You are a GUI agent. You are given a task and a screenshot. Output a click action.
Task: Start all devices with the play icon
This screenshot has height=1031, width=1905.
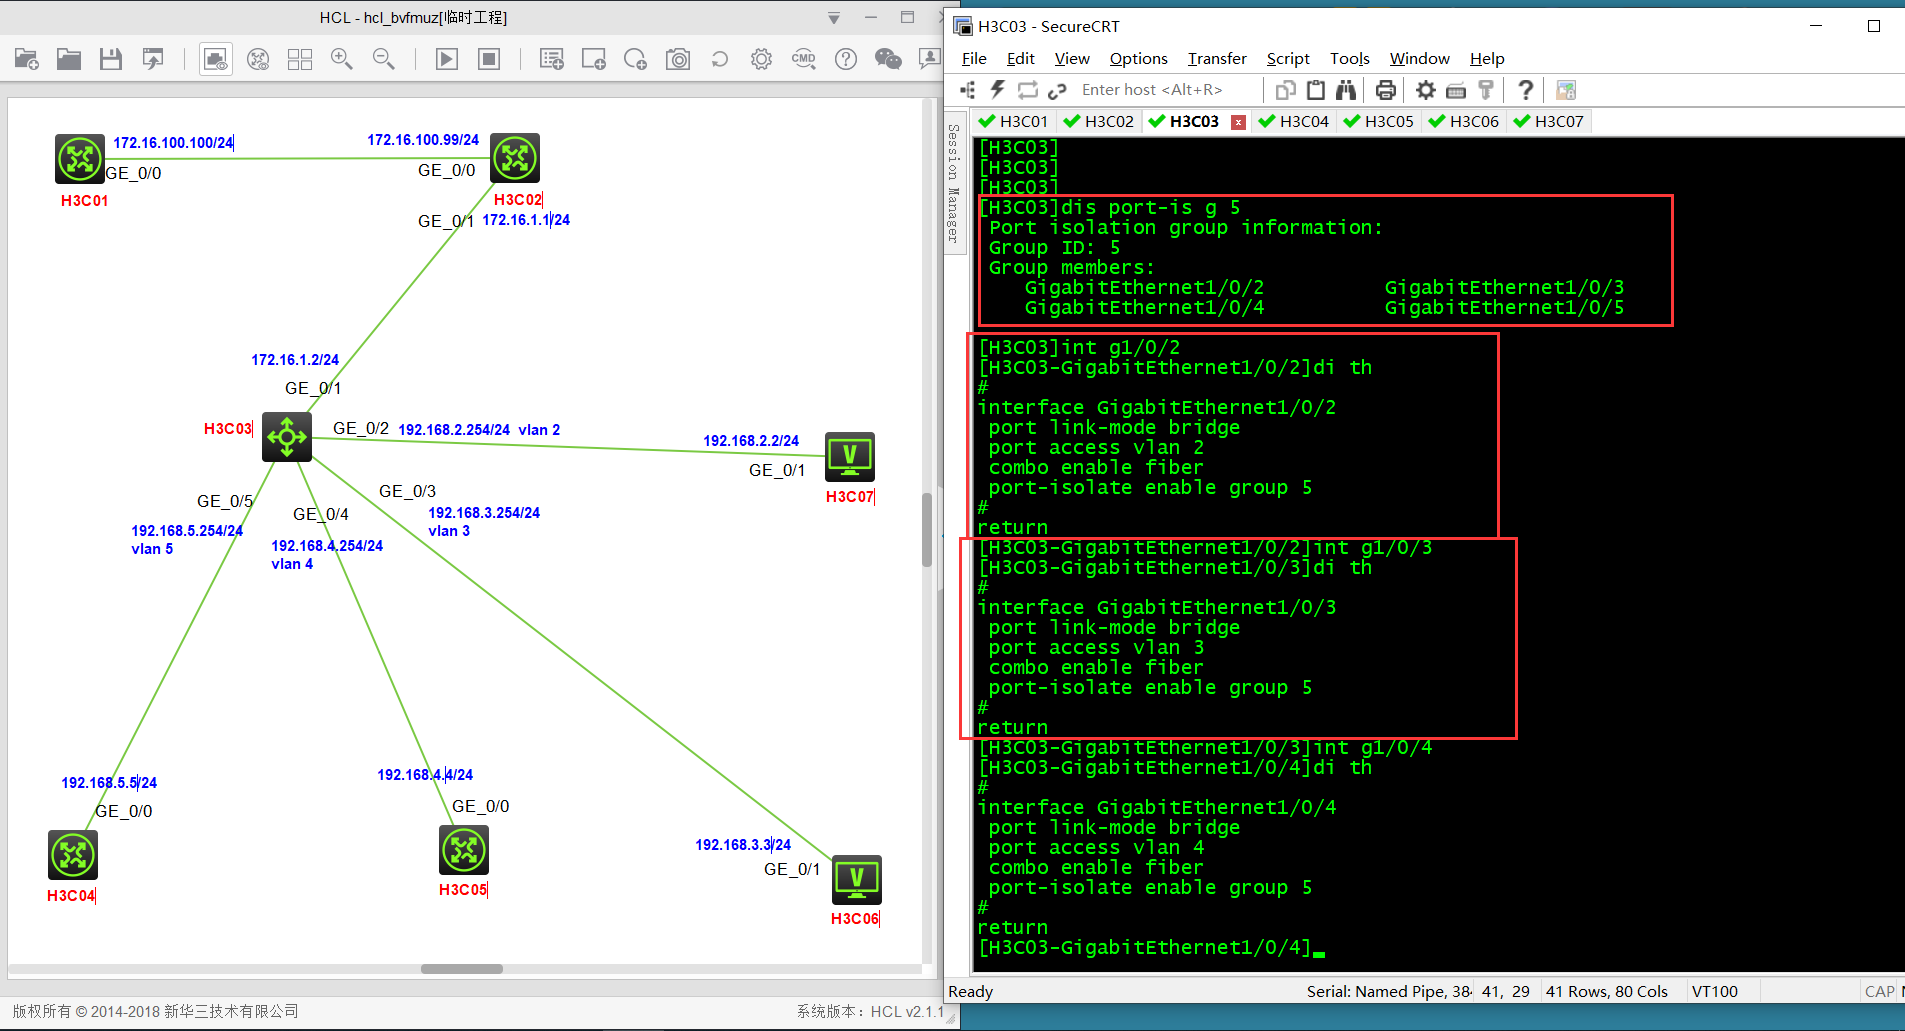[447, 60]
